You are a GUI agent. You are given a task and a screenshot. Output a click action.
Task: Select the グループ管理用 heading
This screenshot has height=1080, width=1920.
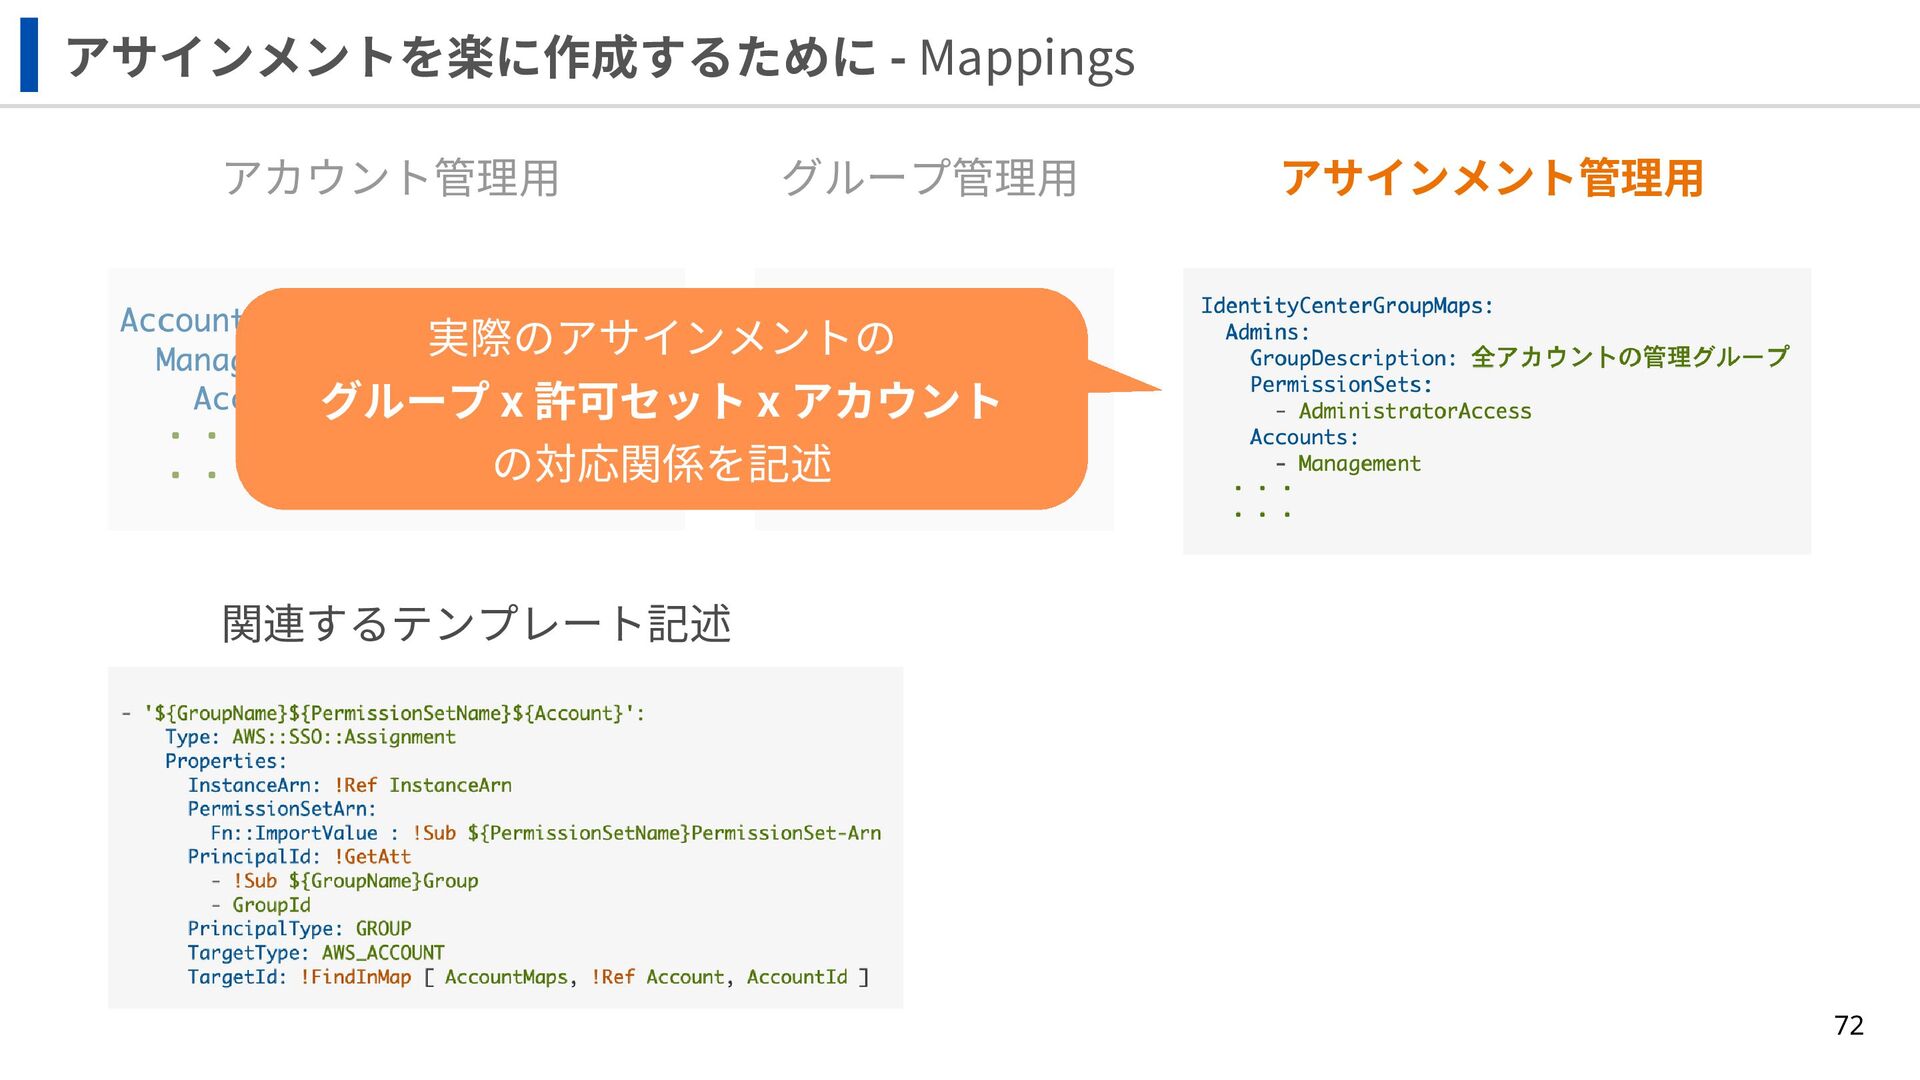pyautogui.click(x=928, y=178)
